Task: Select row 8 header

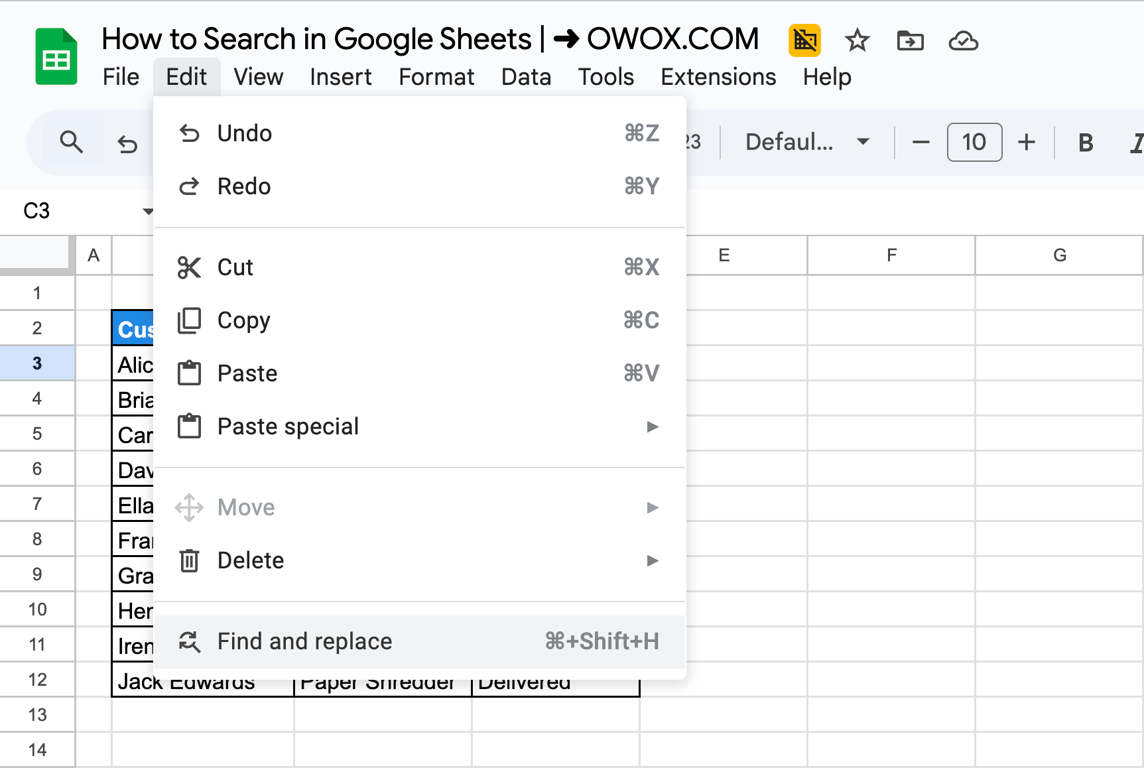Action: coord(37,539)
